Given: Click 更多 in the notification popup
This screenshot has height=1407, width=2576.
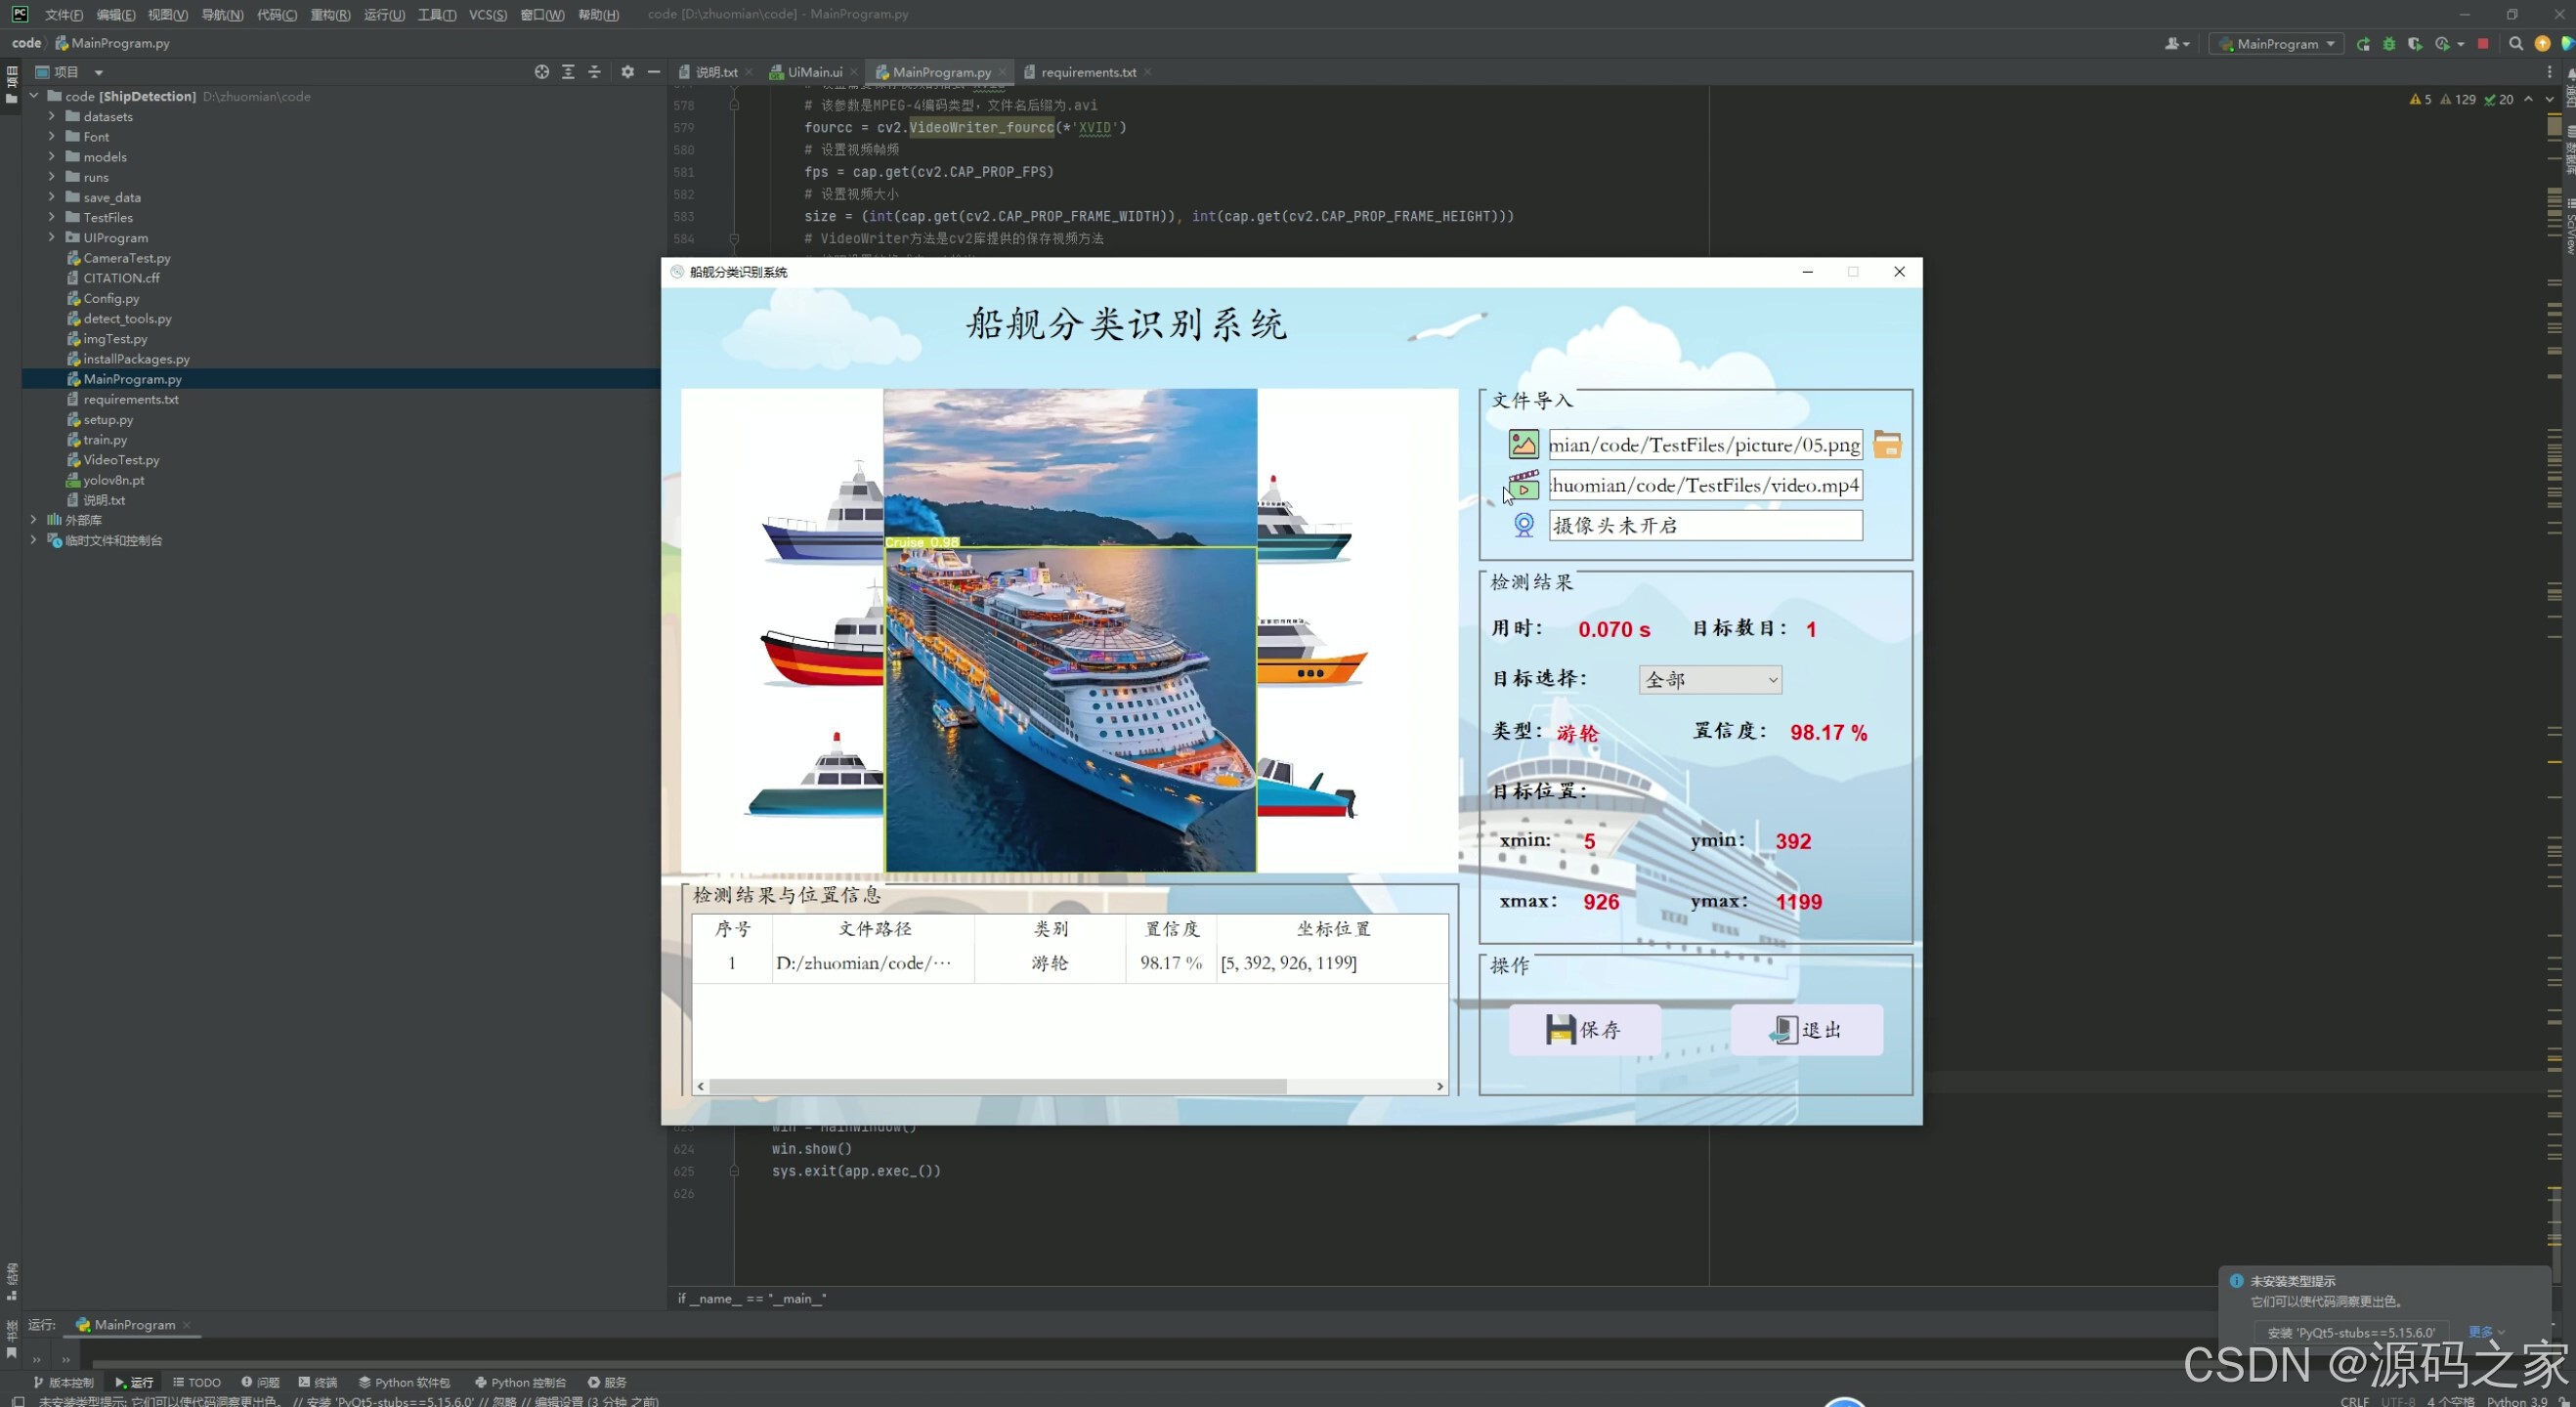Looking at the screenshot, I should point(2486,1332).
